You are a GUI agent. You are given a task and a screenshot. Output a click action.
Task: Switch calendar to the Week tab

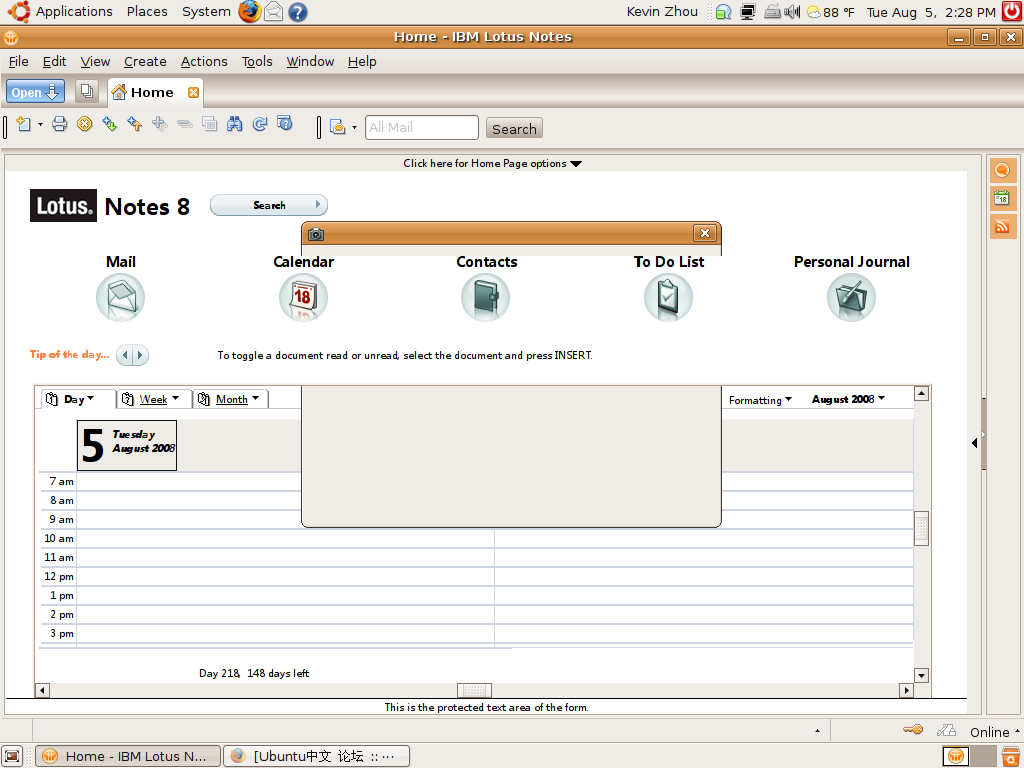click(x=153, y=399)
